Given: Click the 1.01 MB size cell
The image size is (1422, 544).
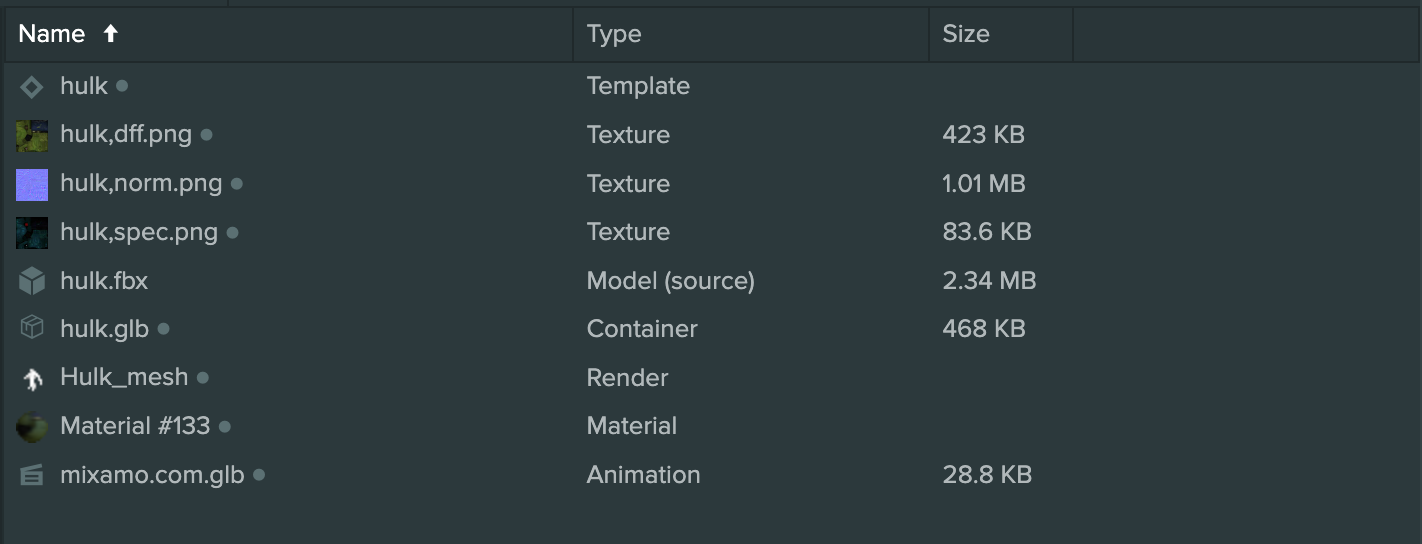Looking at the screenshot, I should coord(984,184).
